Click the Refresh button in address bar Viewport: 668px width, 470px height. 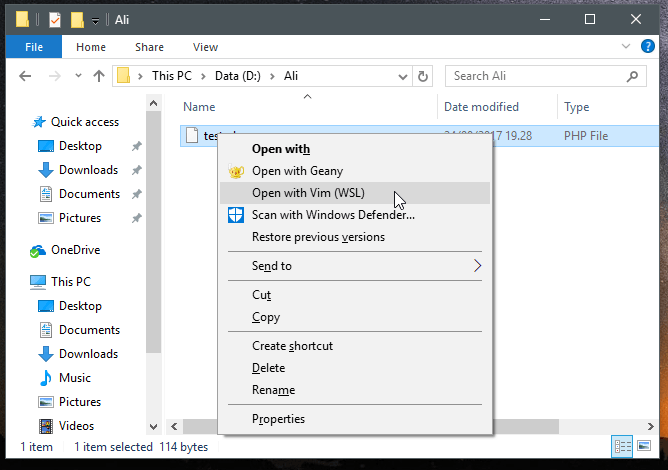click(x=423, y=76)
